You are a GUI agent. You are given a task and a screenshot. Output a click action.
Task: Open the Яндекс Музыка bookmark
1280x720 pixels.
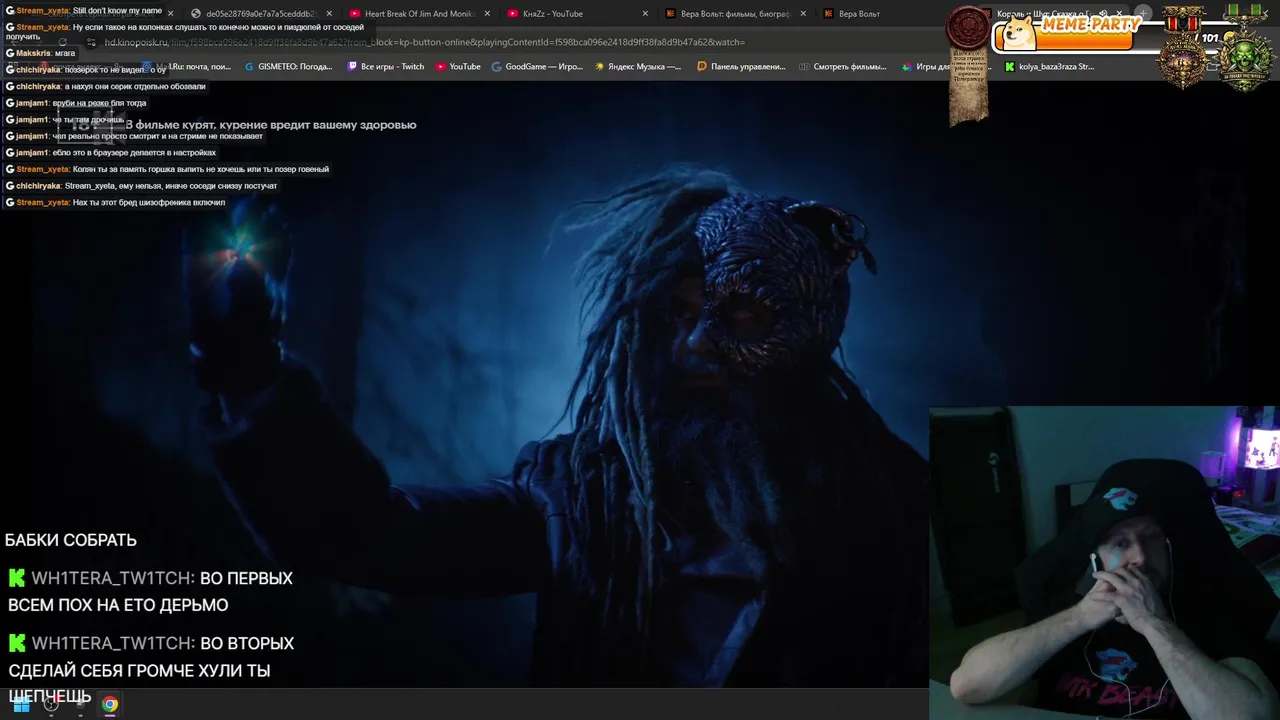coord(637,67)
